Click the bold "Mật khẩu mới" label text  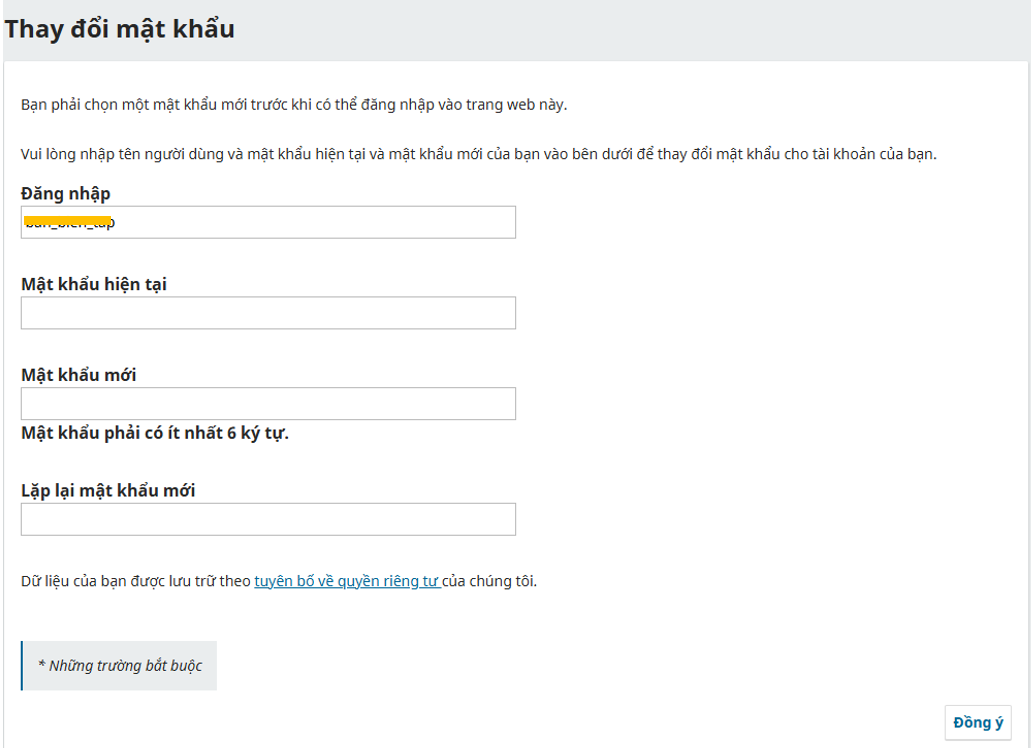click(79, 375)
